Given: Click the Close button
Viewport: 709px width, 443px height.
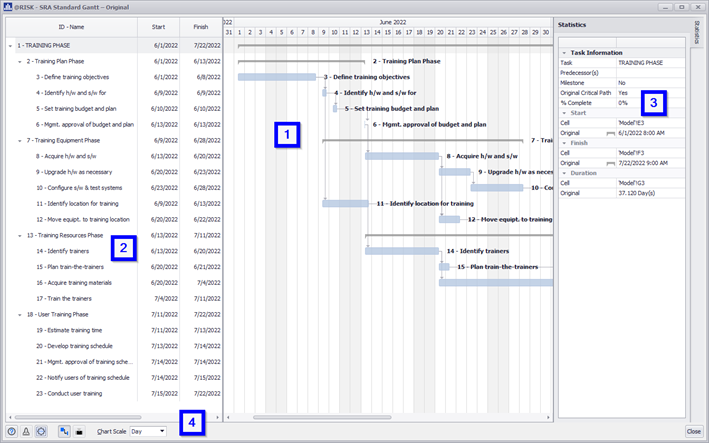Looking at the screenshot, I should click(693, 431).
